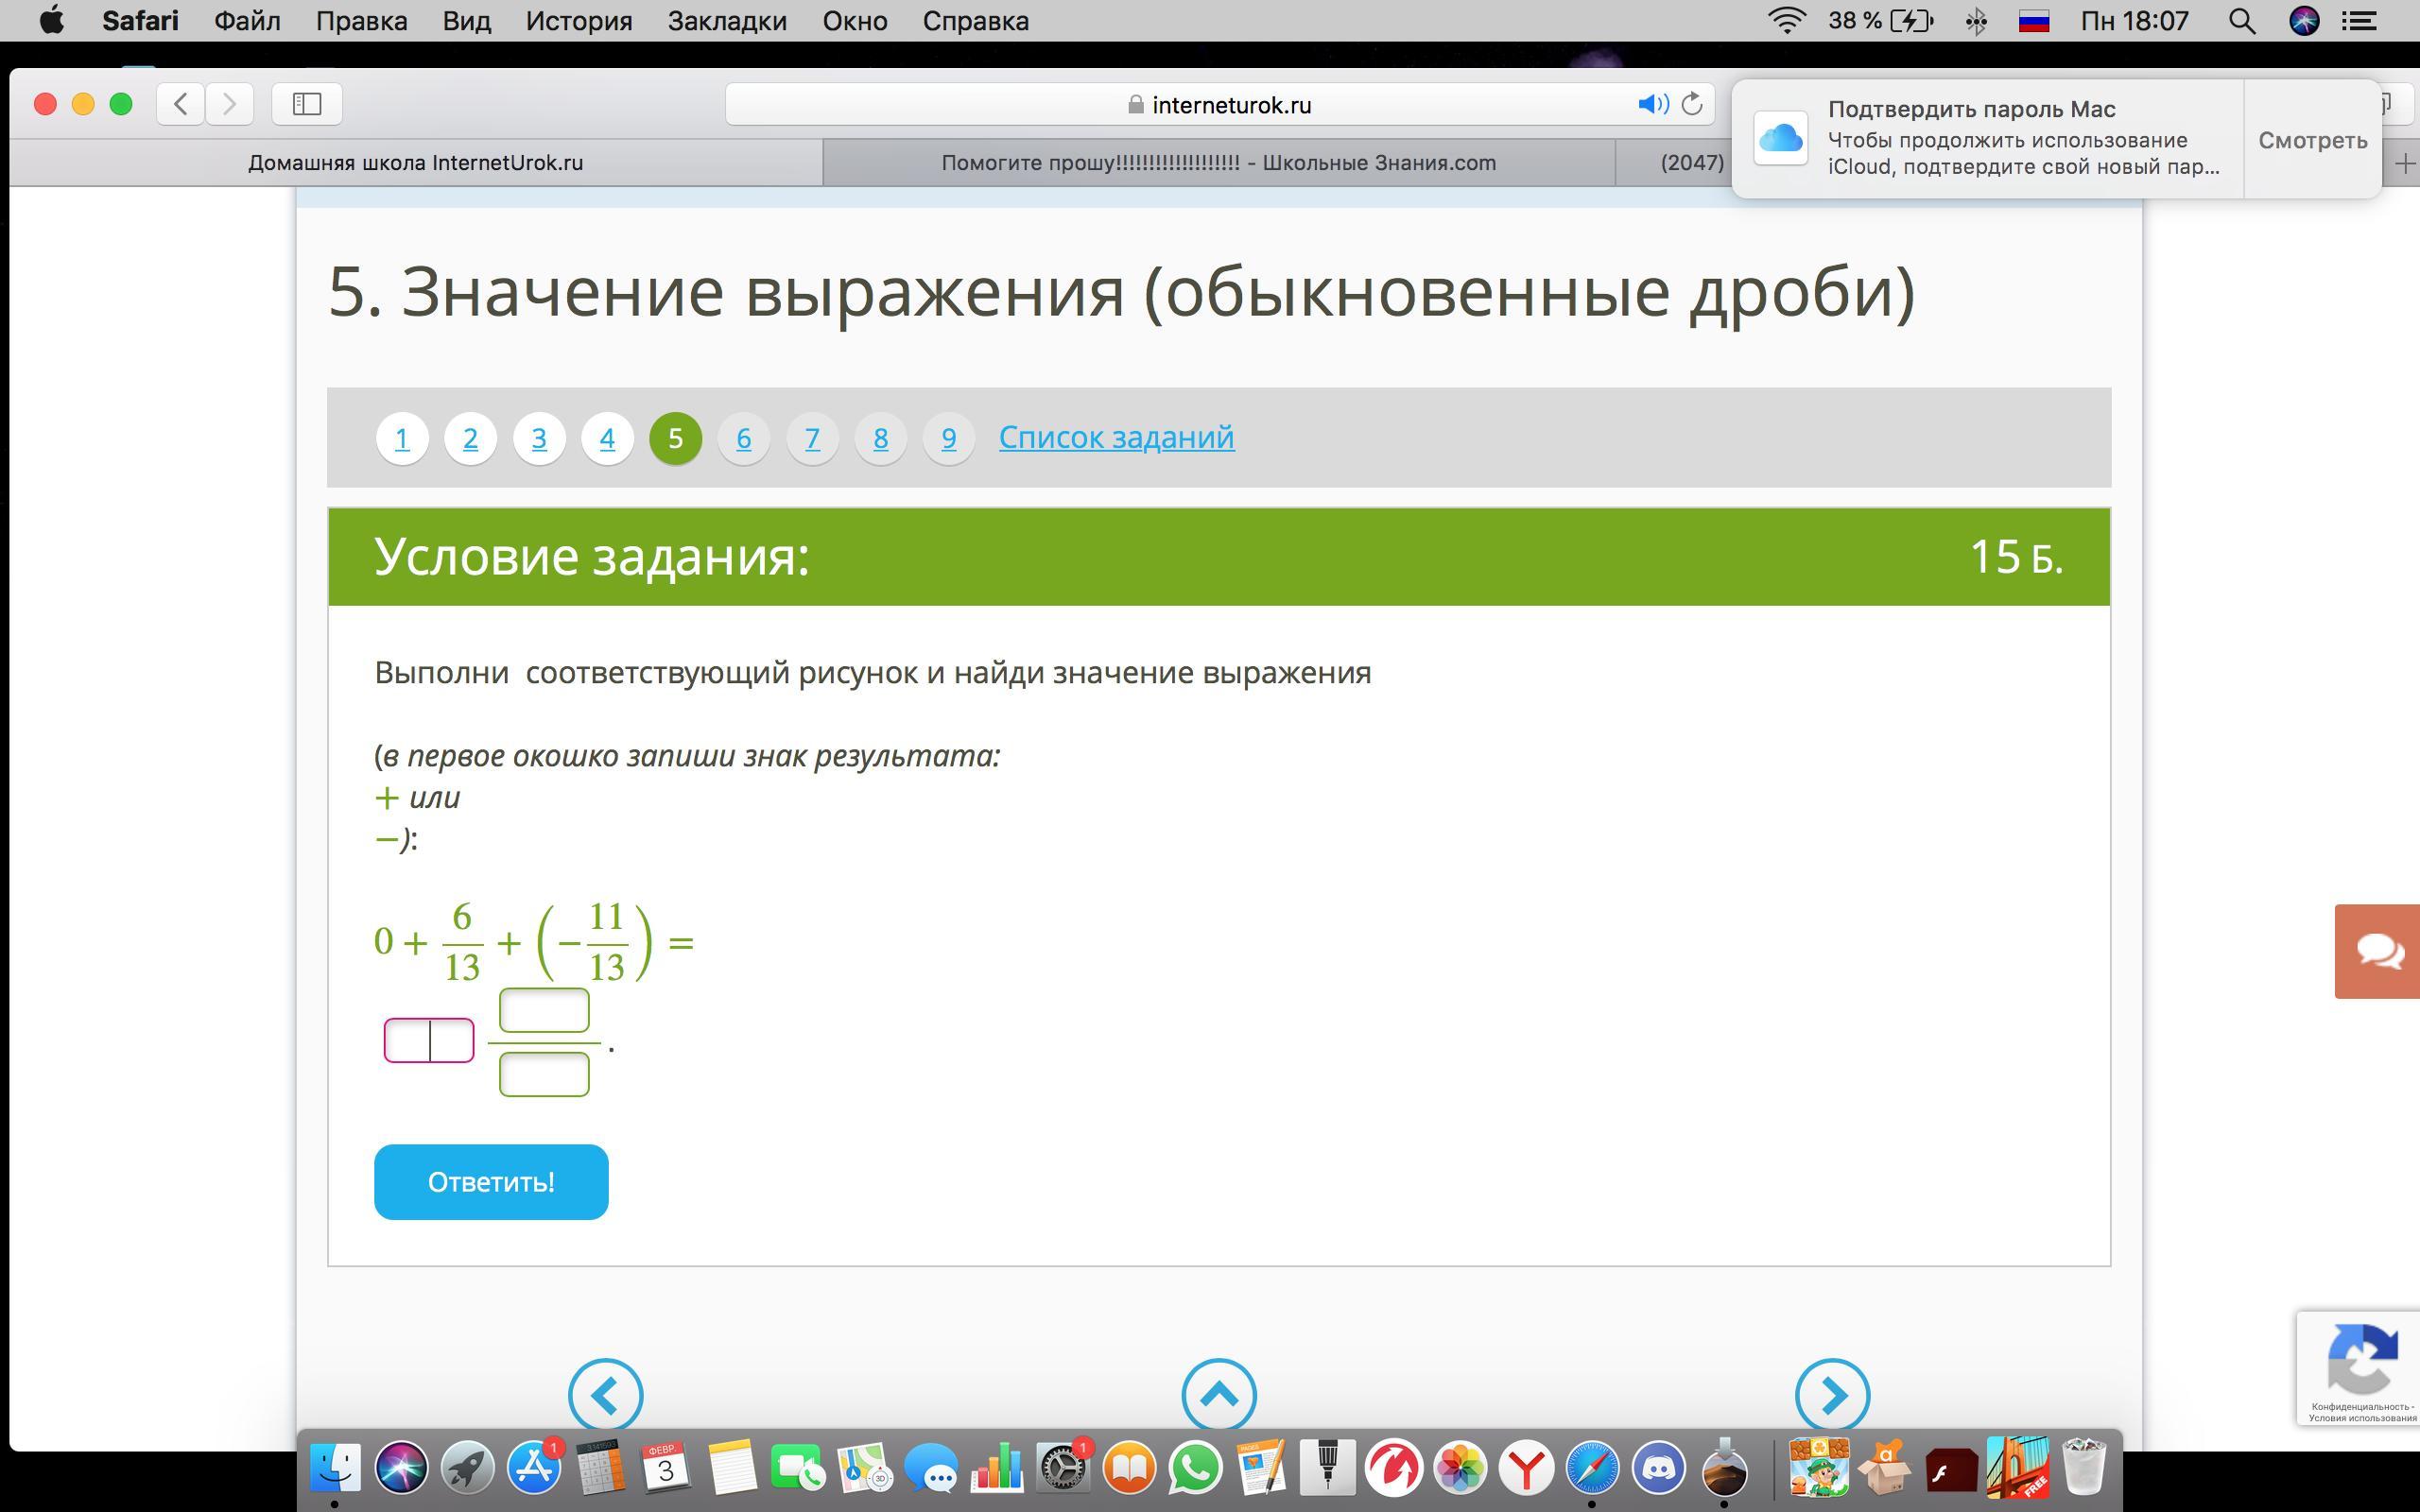Open the Закладки menu

pos(727,21)
